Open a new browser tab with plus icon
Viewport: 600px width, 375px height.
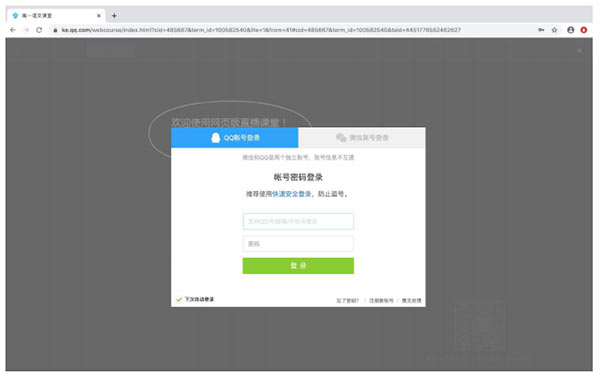(x=114, y=16)
